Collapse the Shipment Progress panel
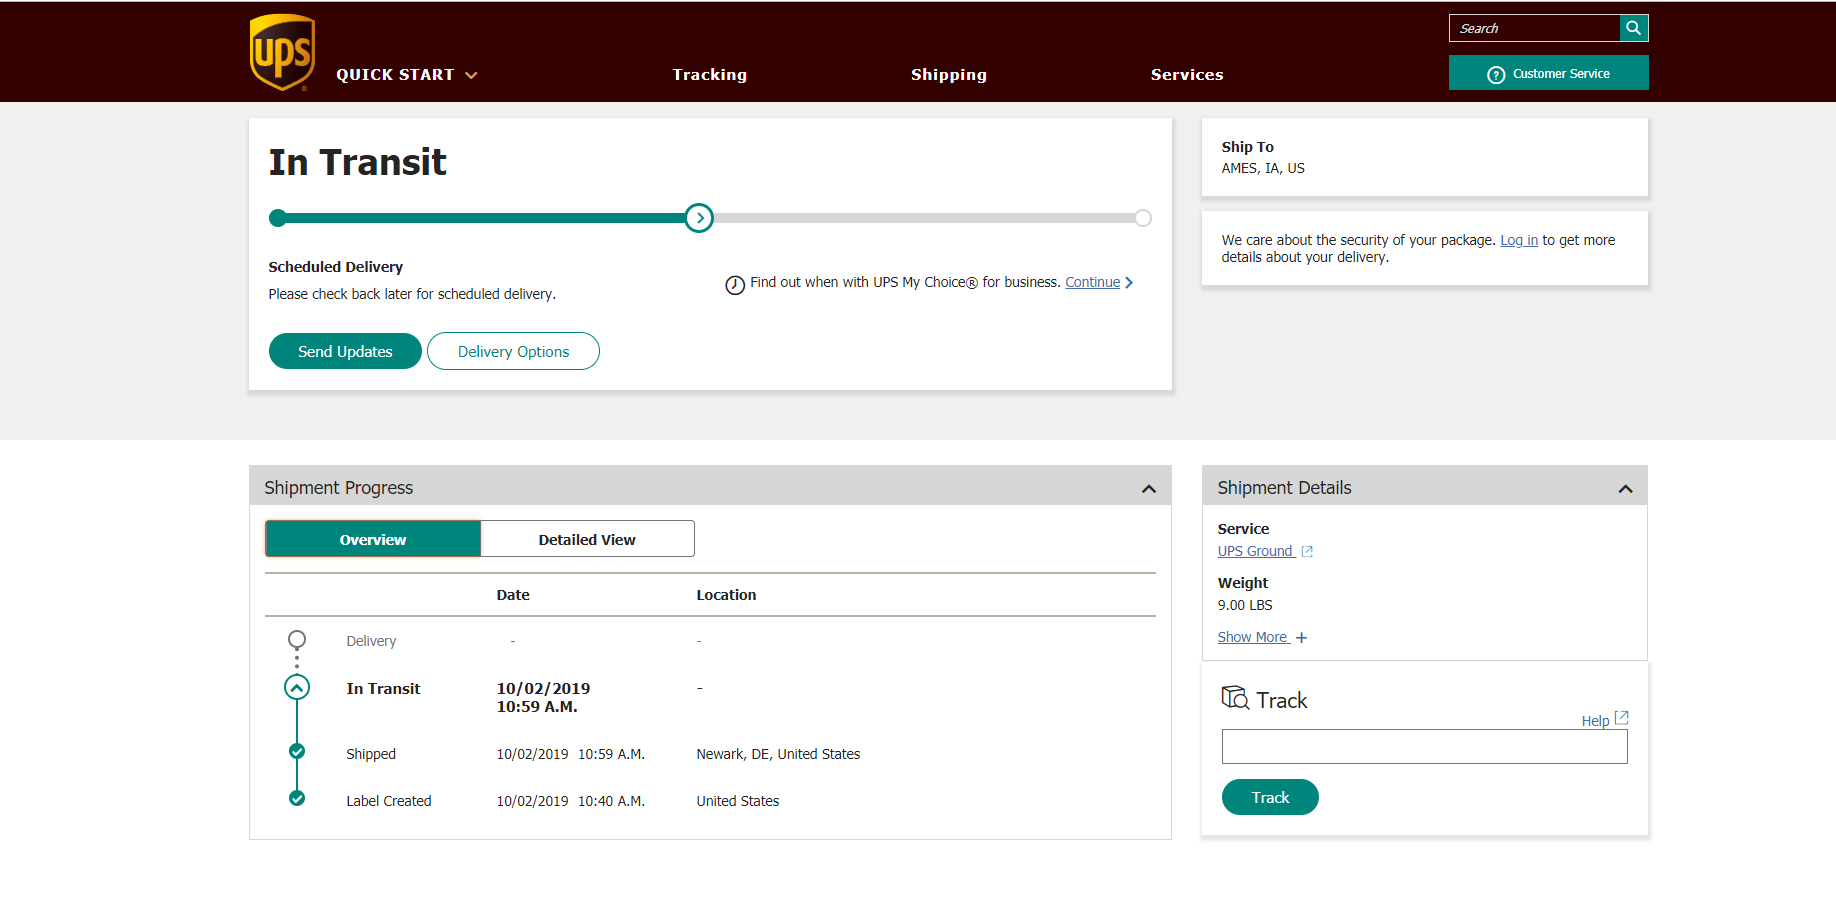Image resolution: width=1836 pixels, height=904 pixels. (x=1148, y=489)
